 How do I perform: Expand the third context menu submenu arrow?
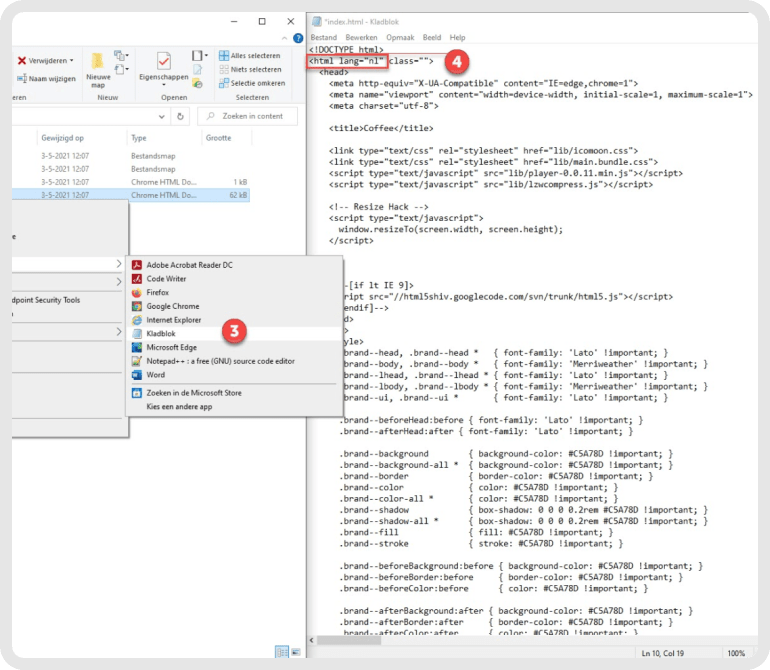coord(118,332)
